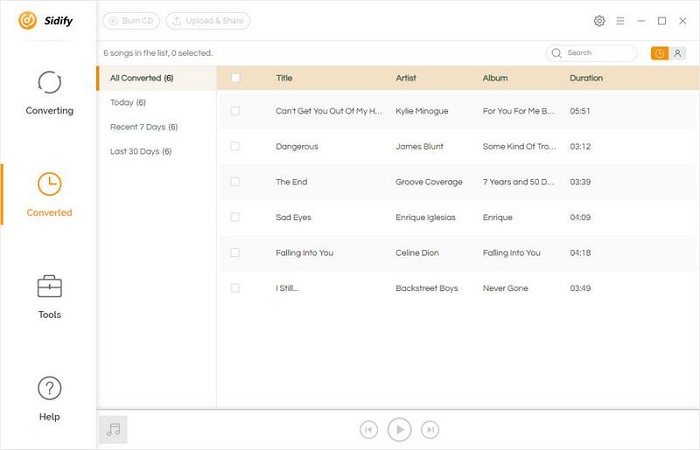The image size is (700, 450).
Task: Click duration 05:51
Action: click(580, 111)
